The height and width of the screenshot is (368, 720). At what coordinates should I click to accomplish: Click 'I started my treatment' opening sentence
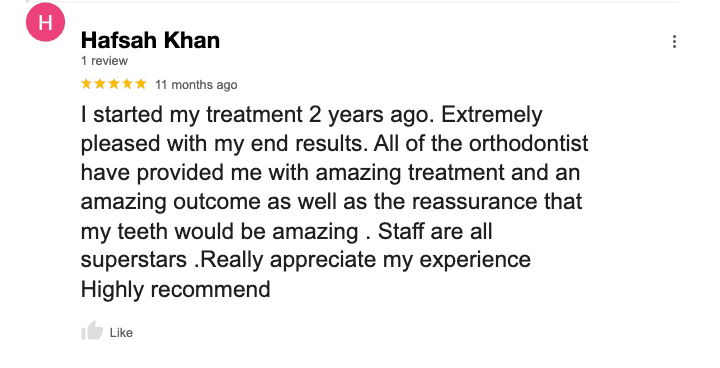(x=191, y=114)
